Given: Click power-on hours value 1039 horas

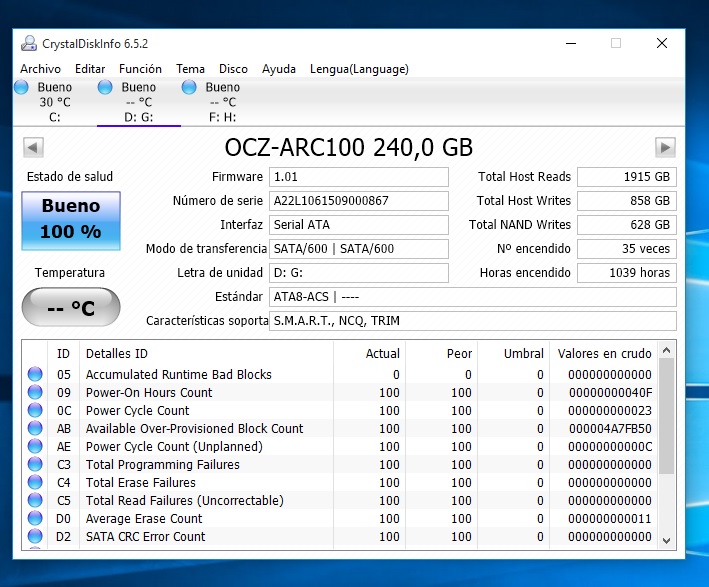Looking at the screenshot, I should (x=627, y=273).
